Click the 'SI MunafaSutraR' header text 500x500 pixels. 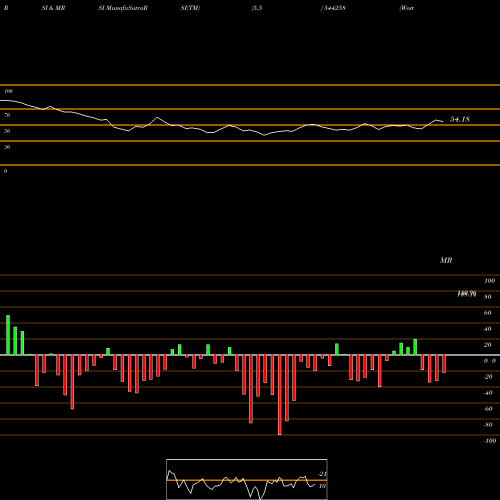pos(123,8)
